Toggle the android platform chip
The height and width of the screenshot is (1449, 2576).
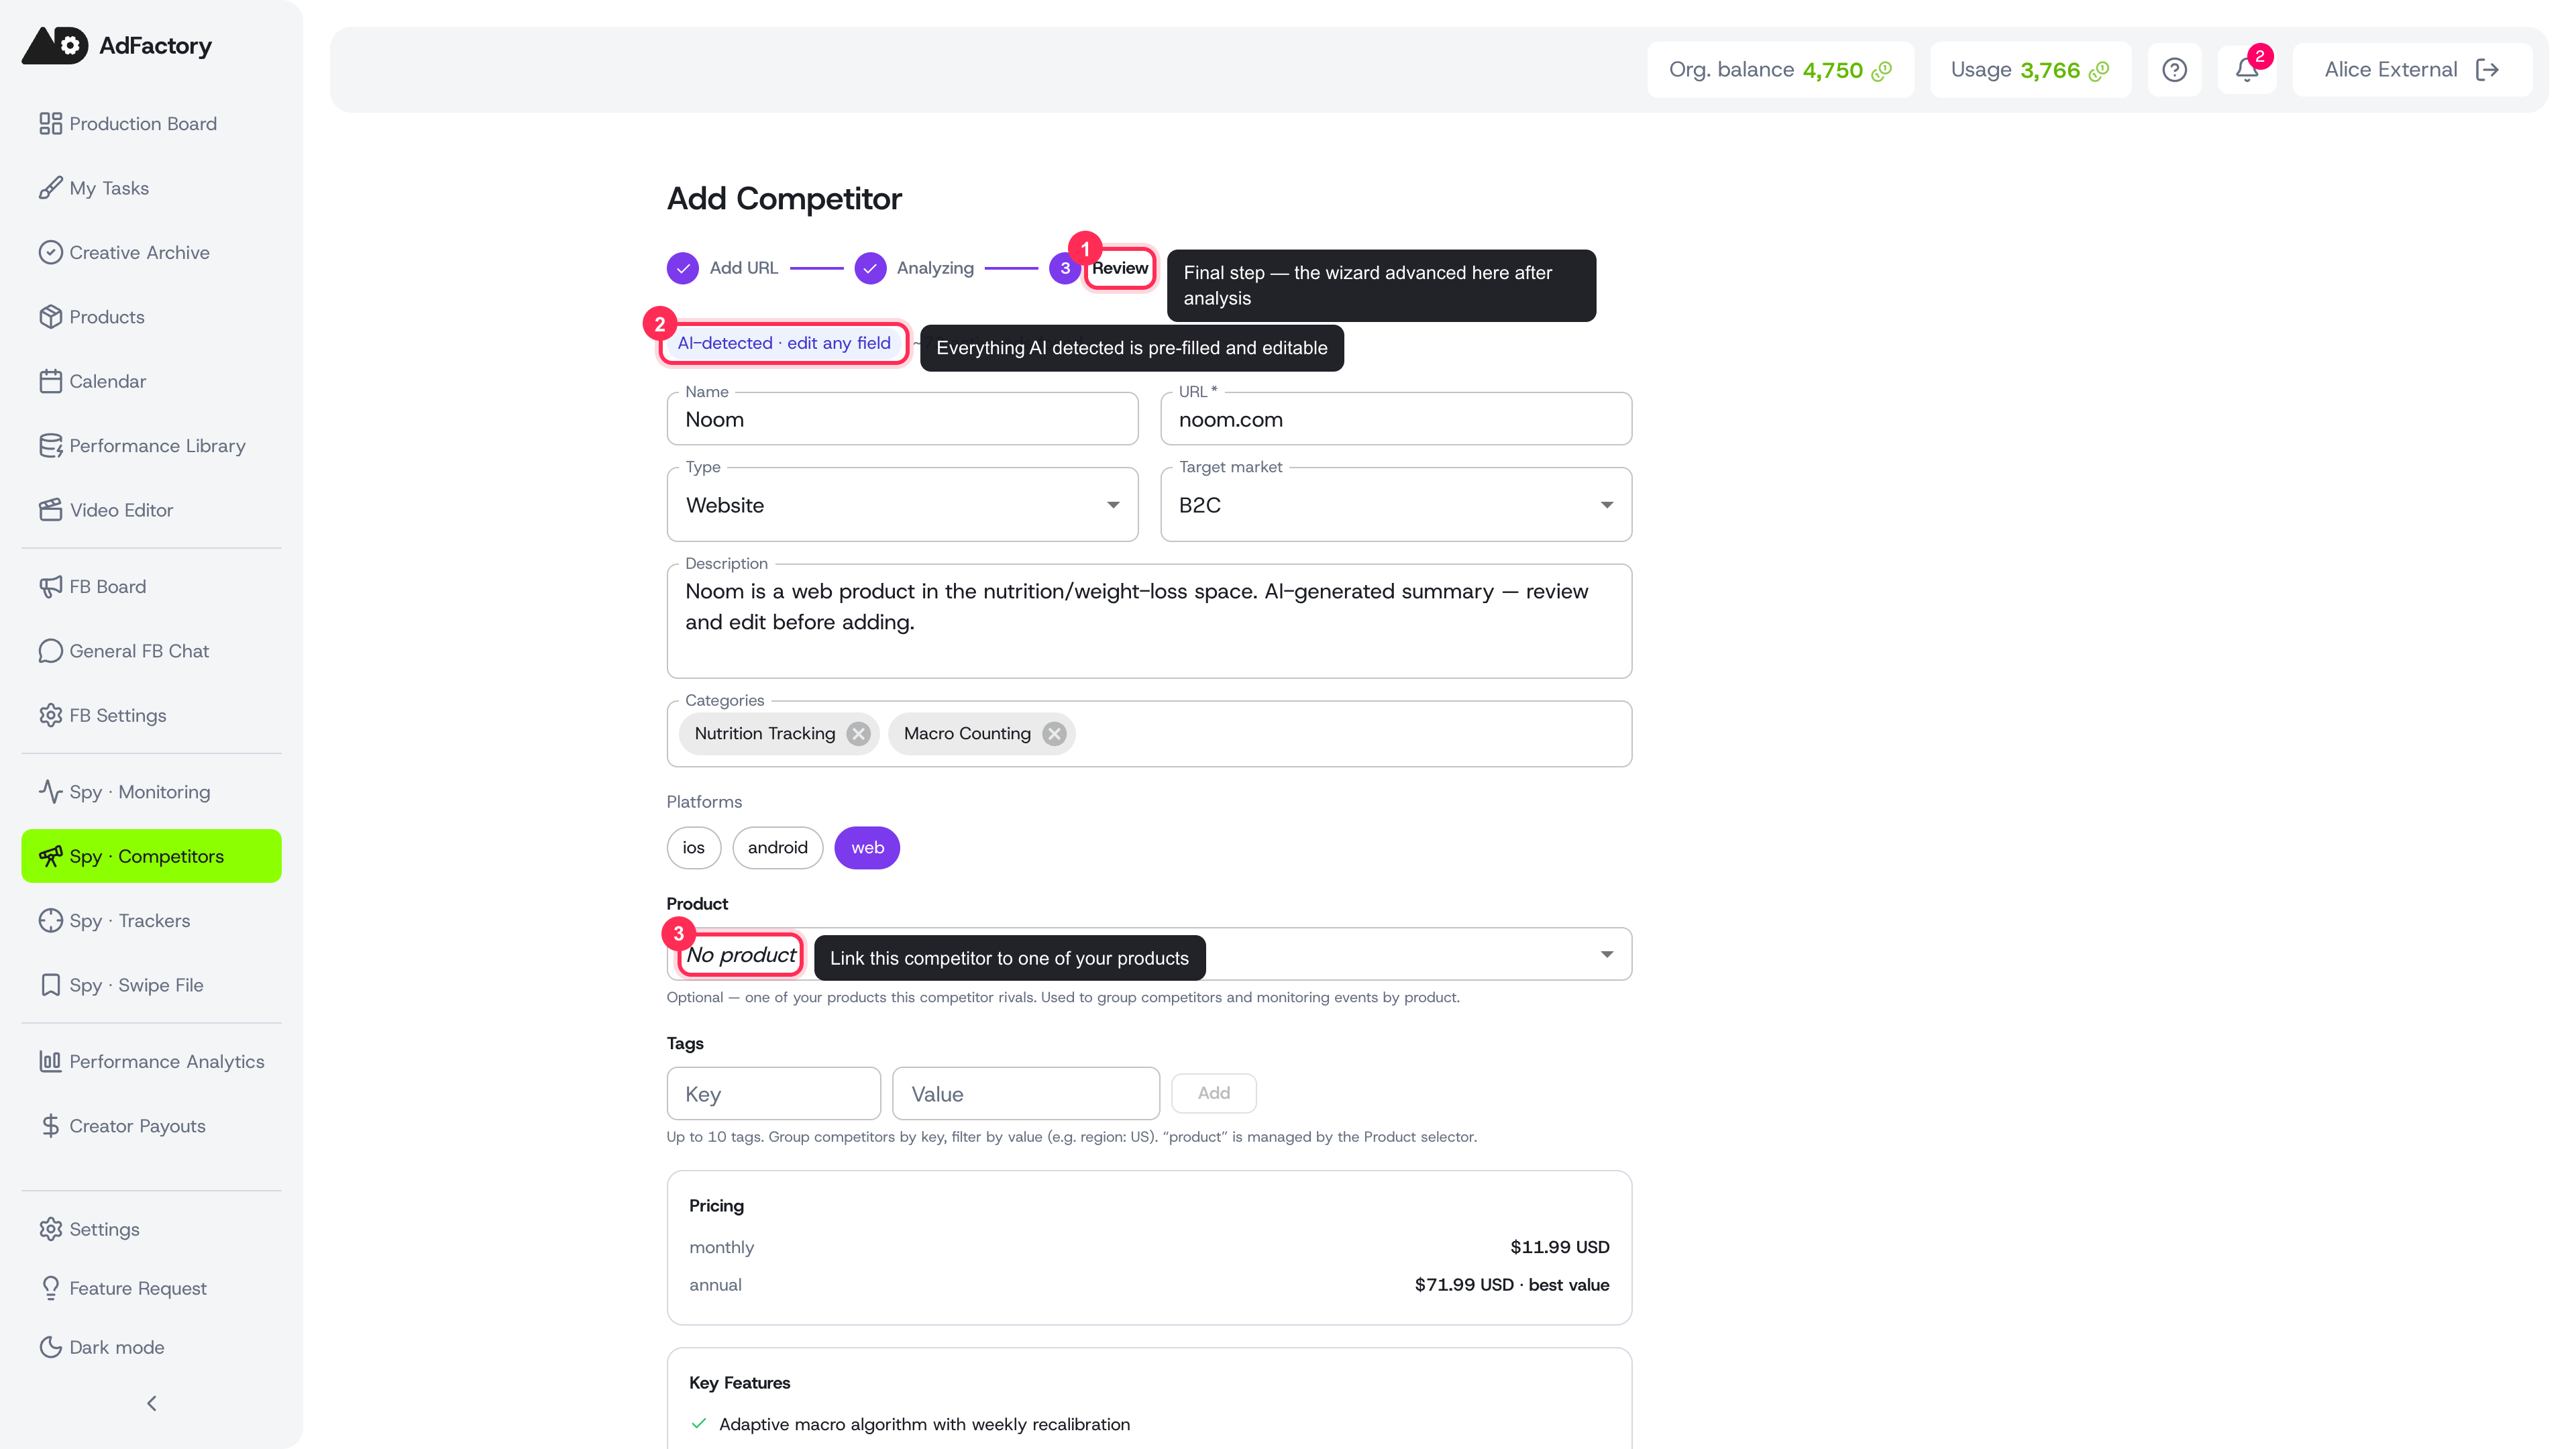[x=777, y=848]
